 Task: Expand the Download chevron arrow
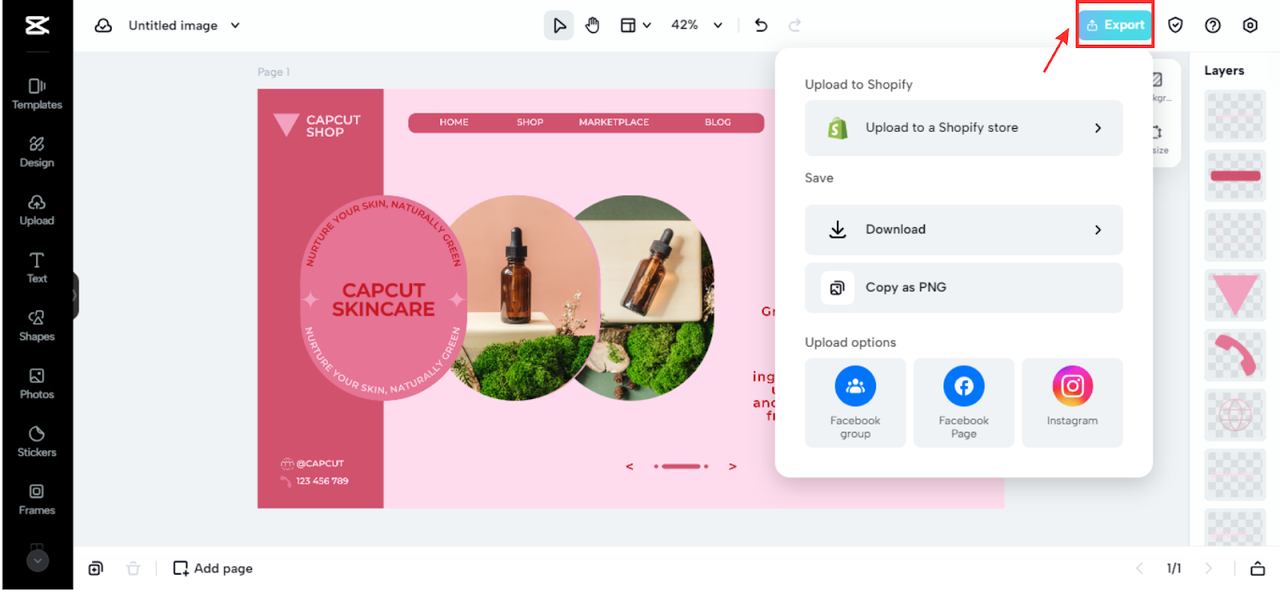1098,230
